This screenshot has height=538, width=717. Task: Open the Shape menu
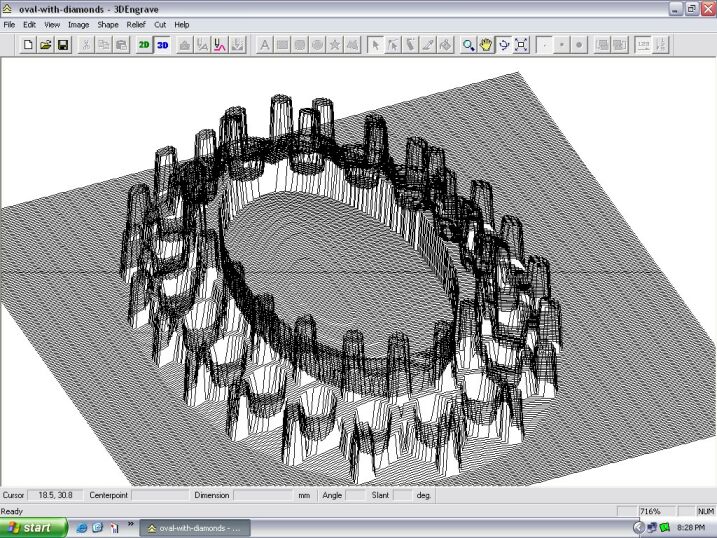pos(108,24)
